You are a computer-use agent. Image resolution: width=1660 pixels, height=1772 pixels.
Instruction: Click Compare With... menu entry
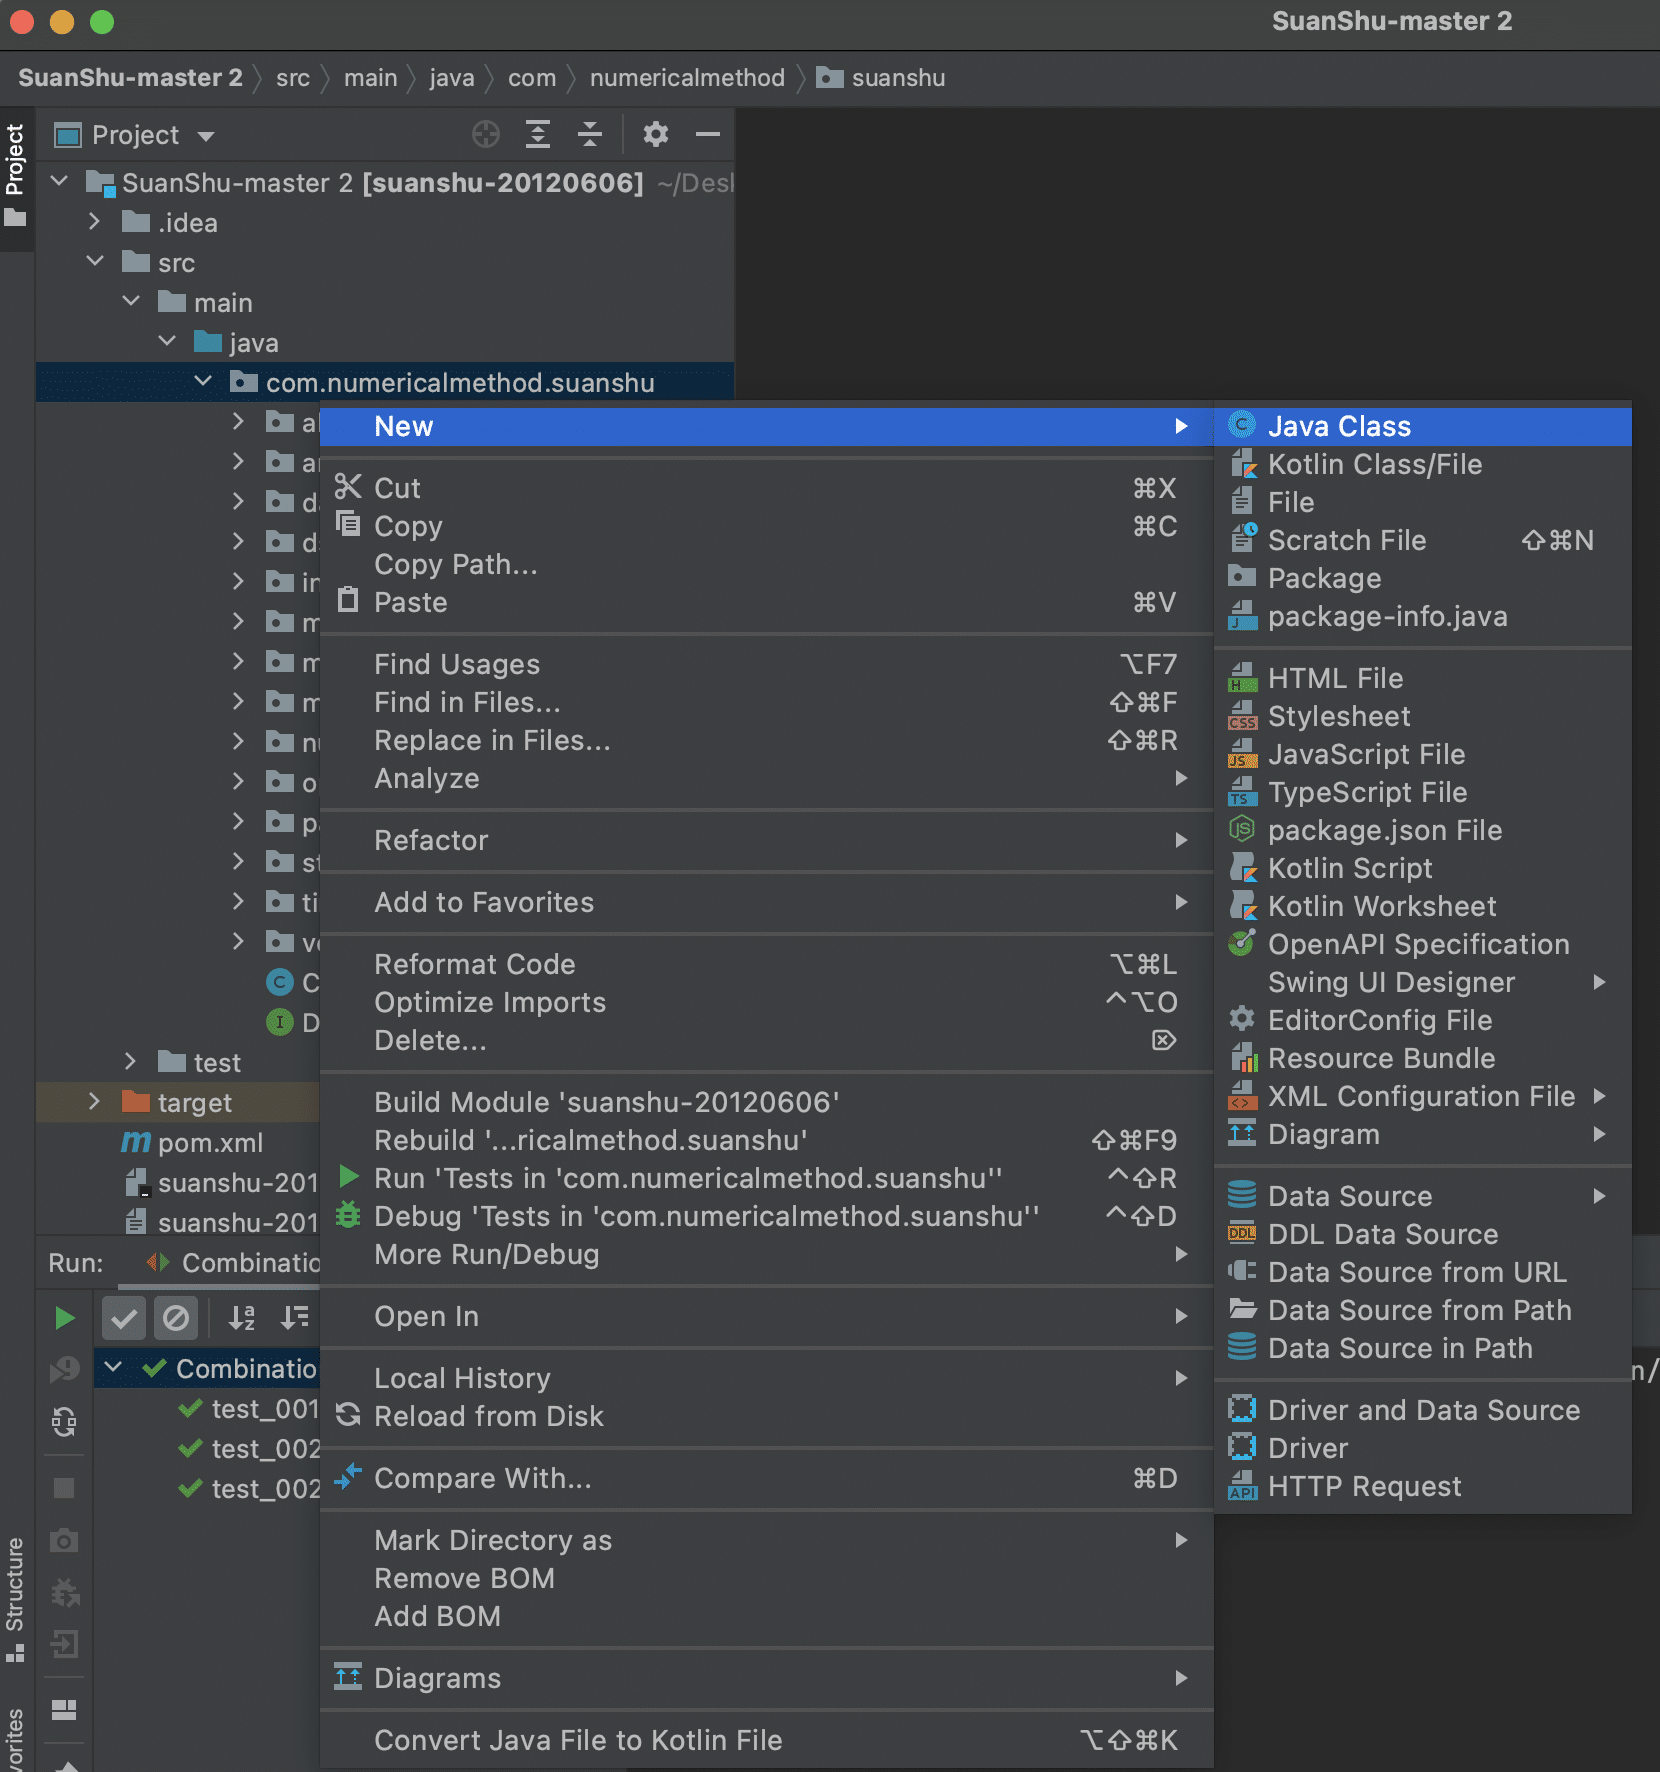point(767,1478)
